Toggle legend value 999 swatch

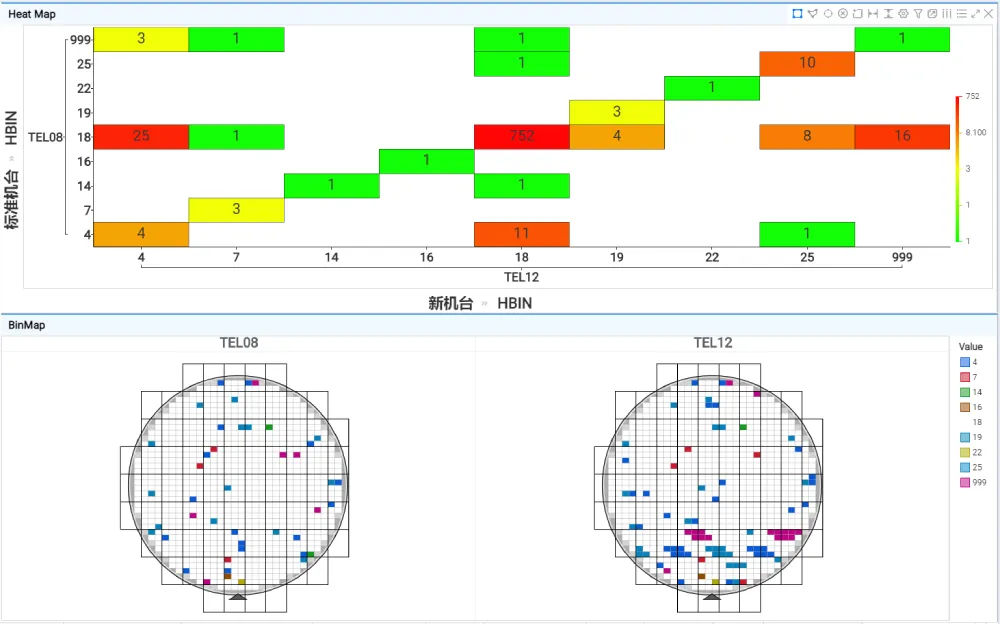(x=965, y=482)
